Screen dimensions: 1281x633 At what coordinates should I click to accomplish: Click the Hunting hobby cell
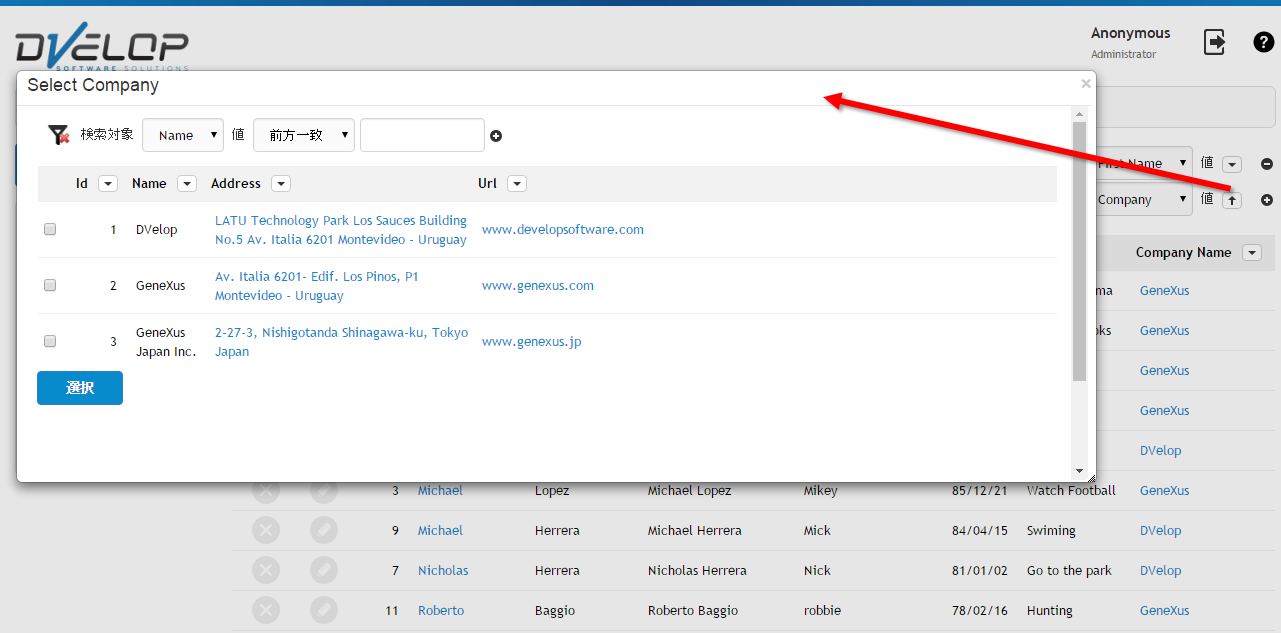pos(1050,611)
